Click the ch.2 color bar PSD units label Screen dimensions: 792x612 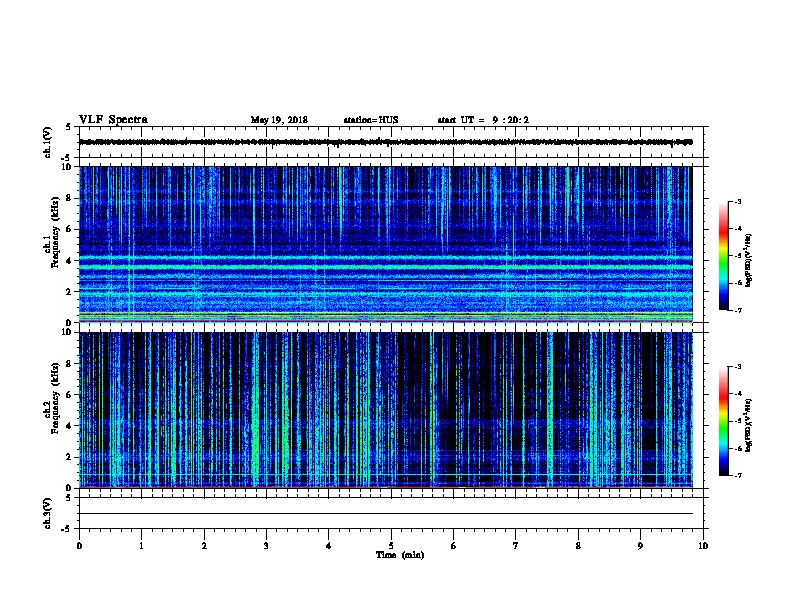click(749, 425)
